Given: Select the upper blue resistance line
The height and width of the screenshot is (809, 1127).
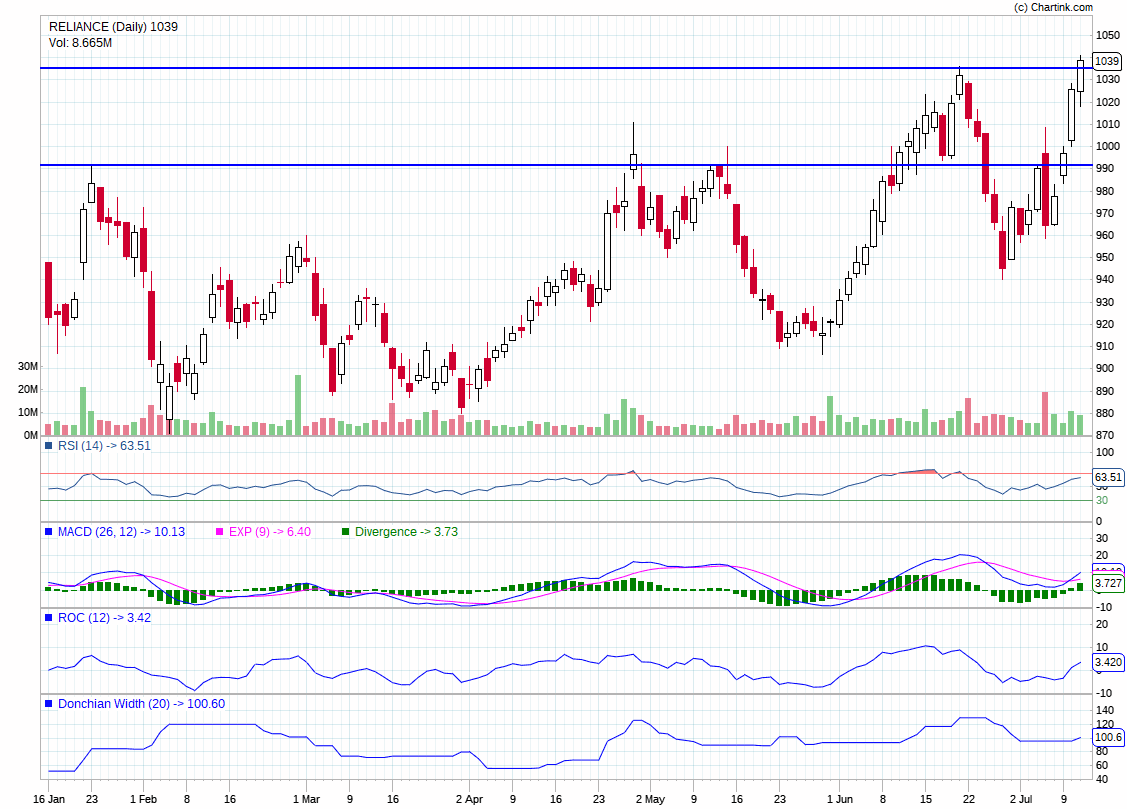Looking at the screenshot, I should point(550,69).
